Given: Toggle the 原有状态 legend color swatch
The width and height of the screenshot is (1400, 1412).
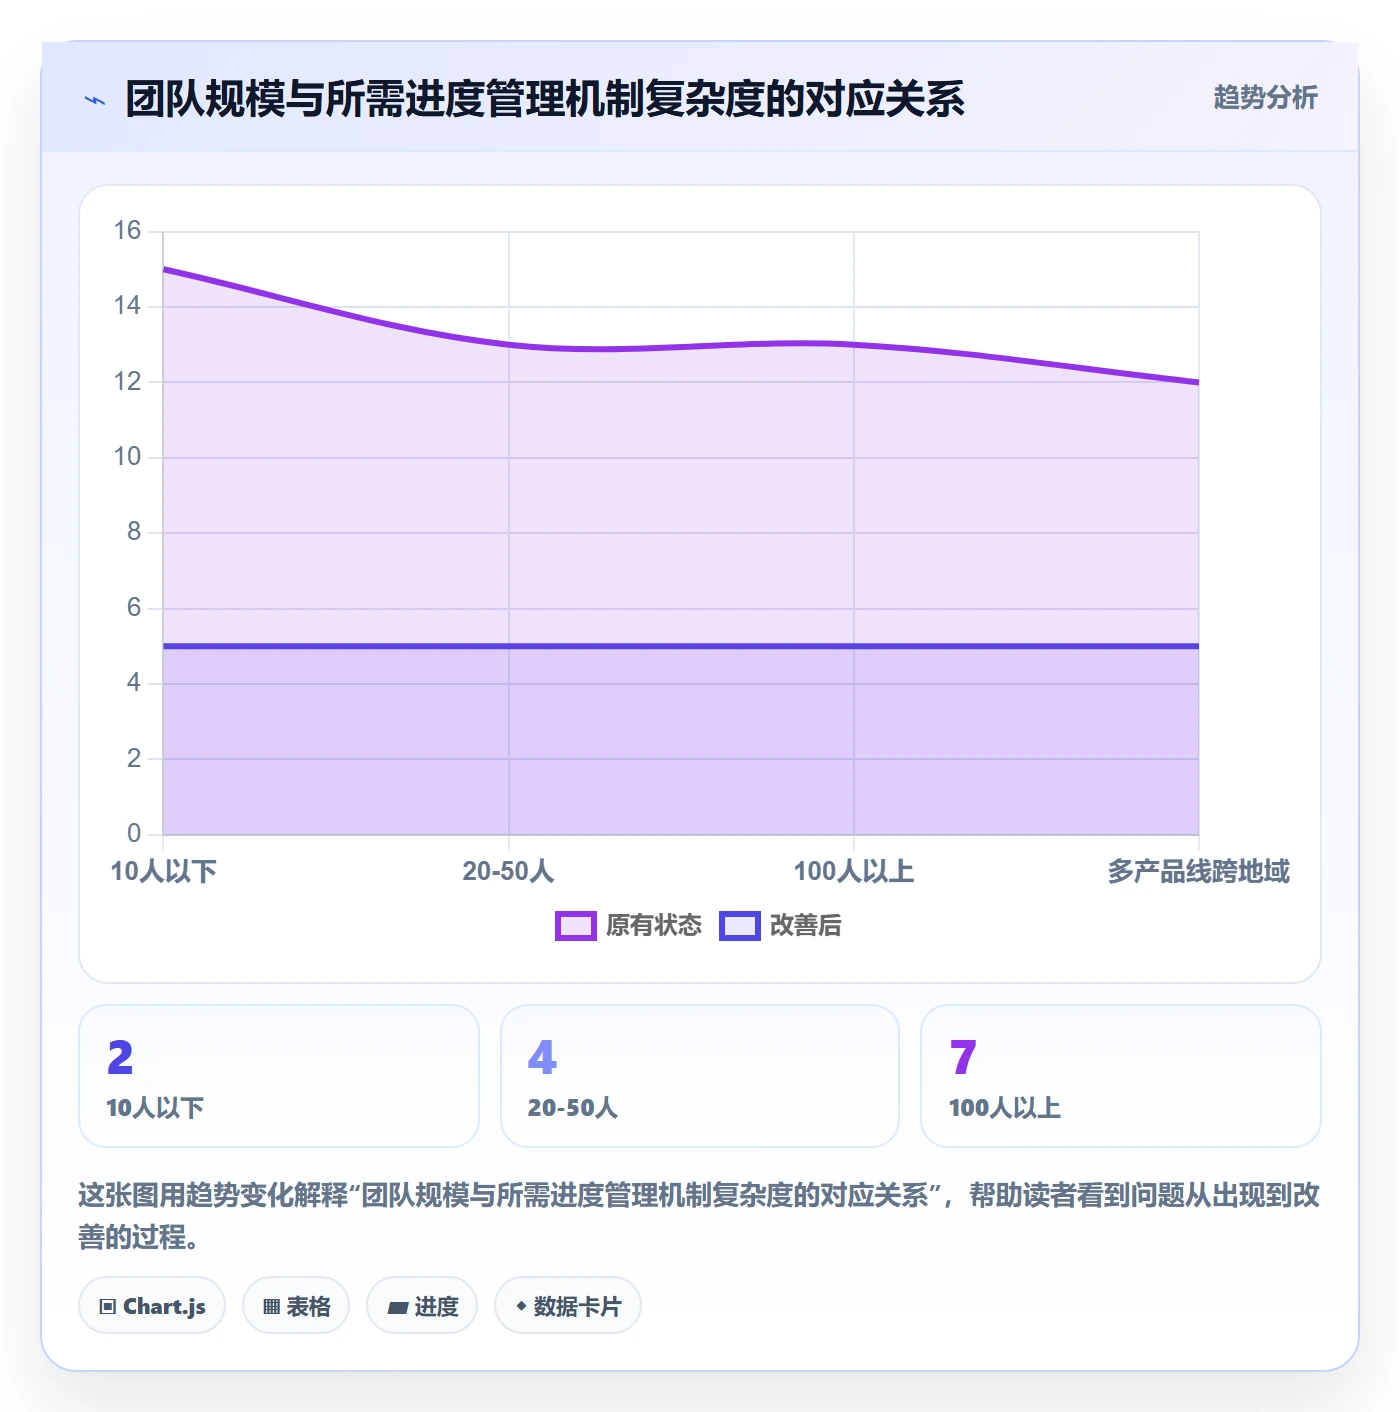Looking at the screenshot, I should click(575, 926).
